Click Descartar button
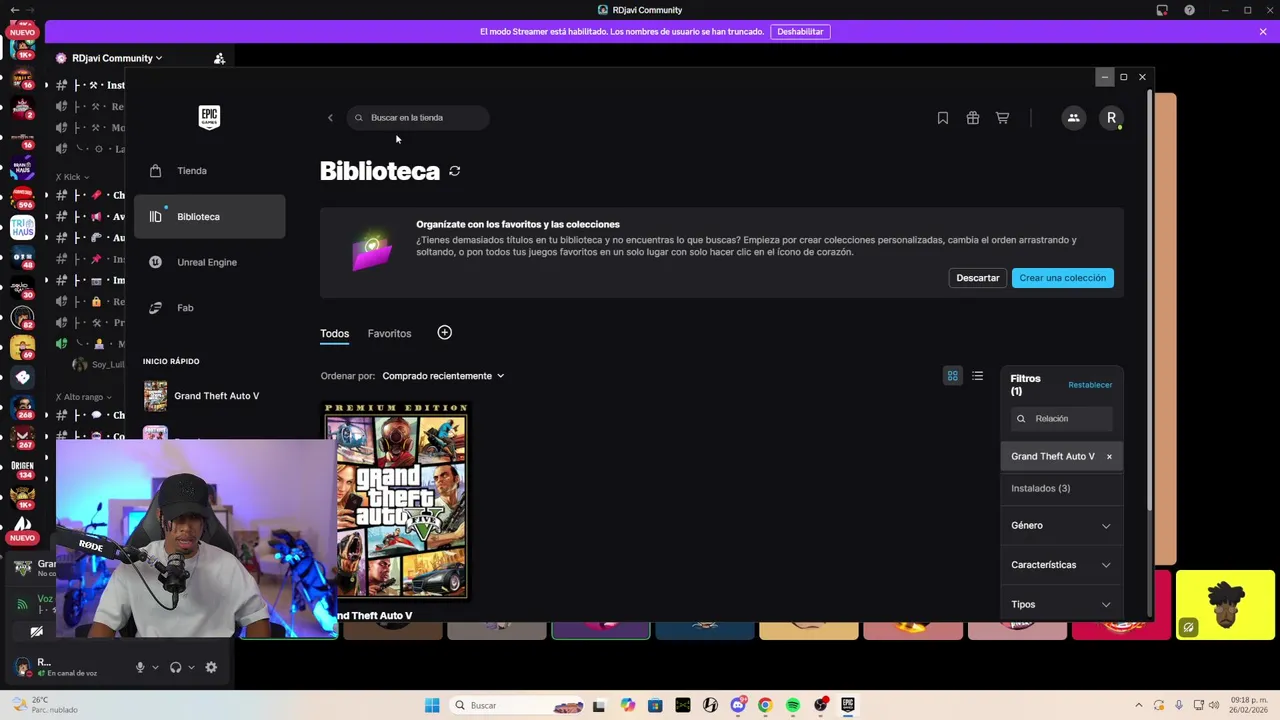Image resolution: width=1280 pixels, height=720 pixels. coord(977,278)
